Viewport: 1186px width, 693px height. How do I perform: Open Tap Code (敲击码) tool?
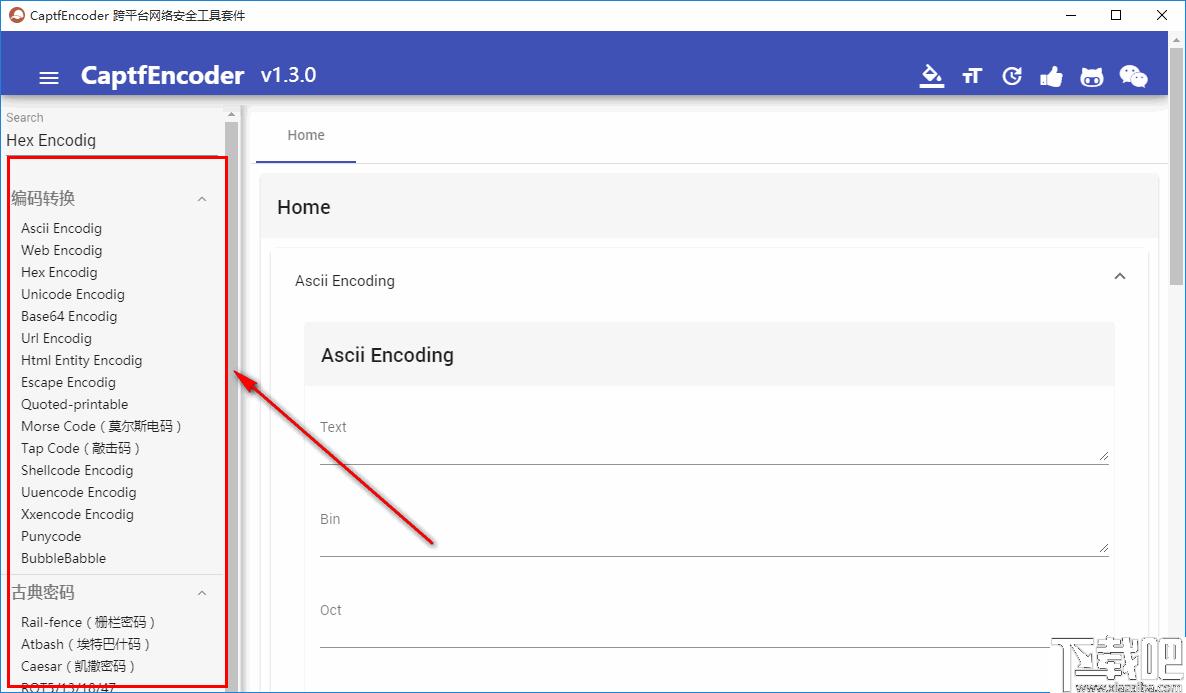tap(80, 448)
